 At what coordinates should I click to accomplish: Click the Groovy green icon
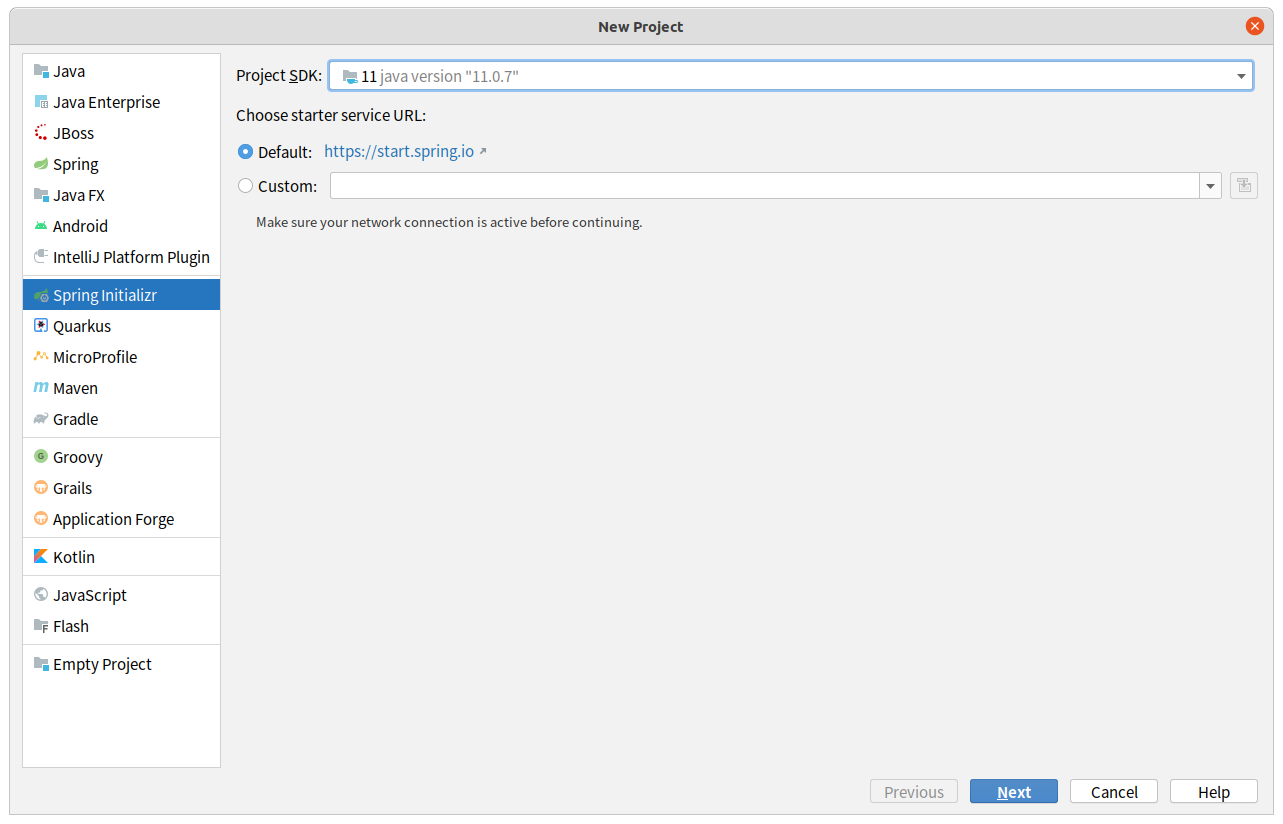[41, 457]
